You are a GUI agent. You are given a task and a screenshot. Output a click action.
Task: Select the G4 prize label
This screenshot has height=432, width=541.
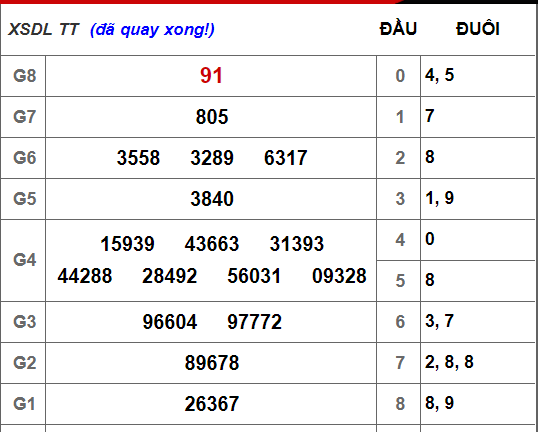pos(24,260)
